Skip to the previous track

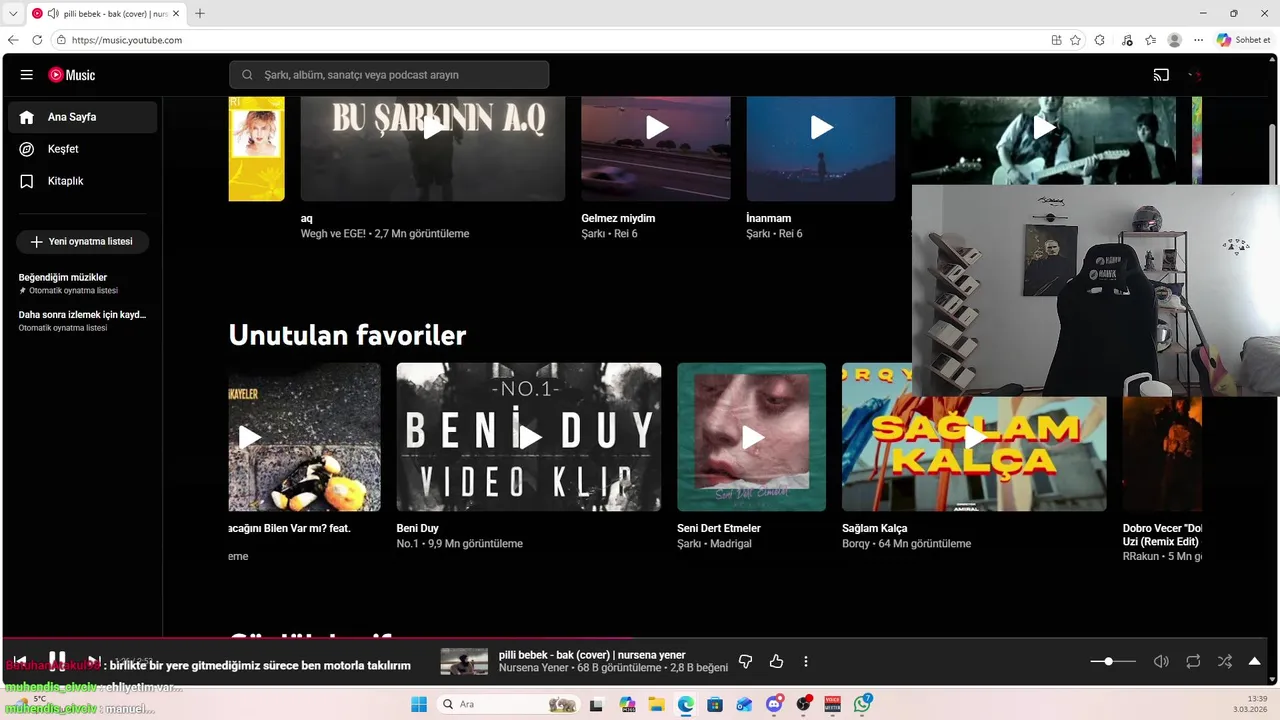(20, 661)
